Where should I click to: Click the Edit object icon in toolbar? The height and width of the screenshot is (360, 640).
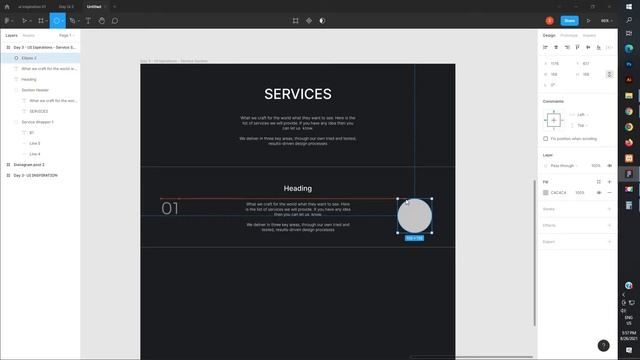coord(296,21)
